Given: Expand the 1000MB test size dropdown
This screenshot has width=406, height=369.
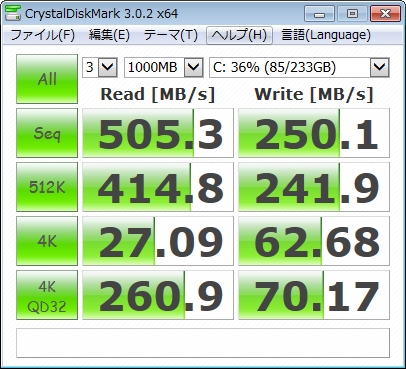Looking at the screenshot, I should coord(194,68).
